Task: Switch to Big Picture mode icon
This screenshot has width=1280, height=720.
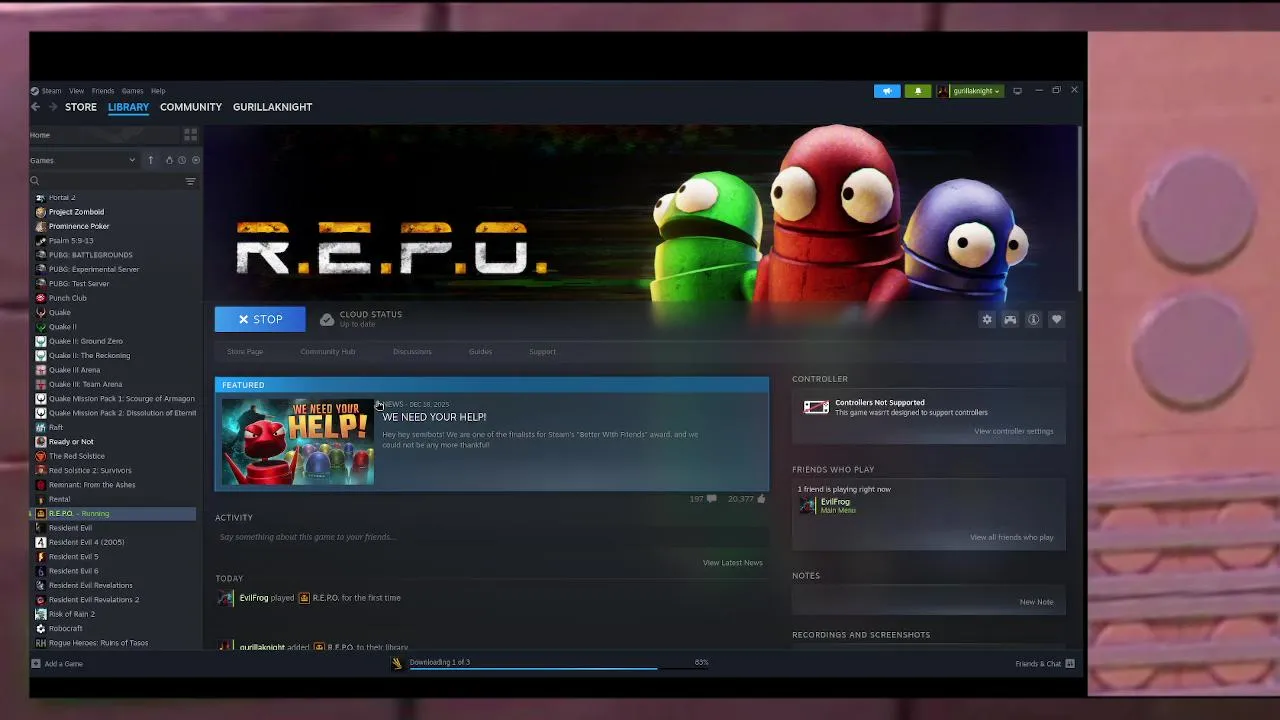Action: (1017, 91)
